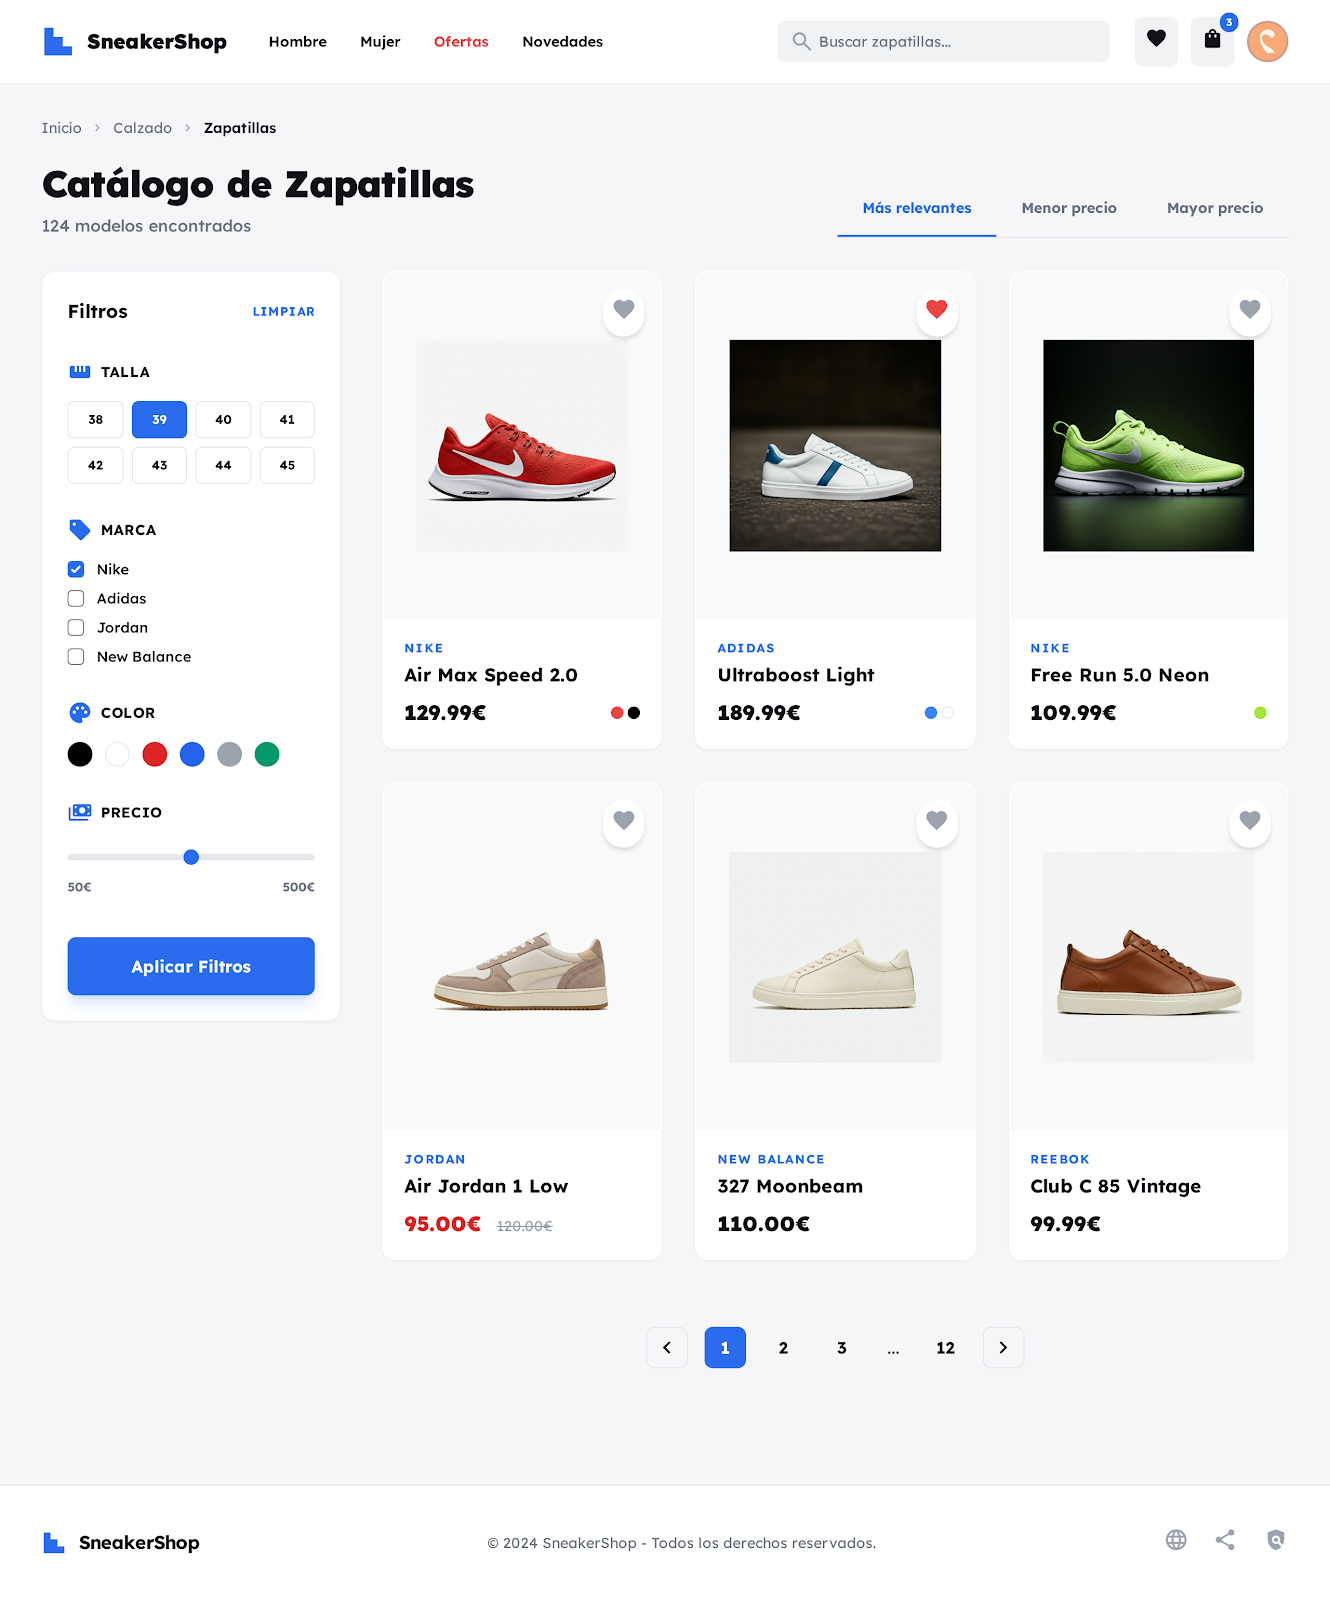The image size is (1330, 1600).
Task: Enable the New Balance brand filter
Action: [x=76, y=656]
